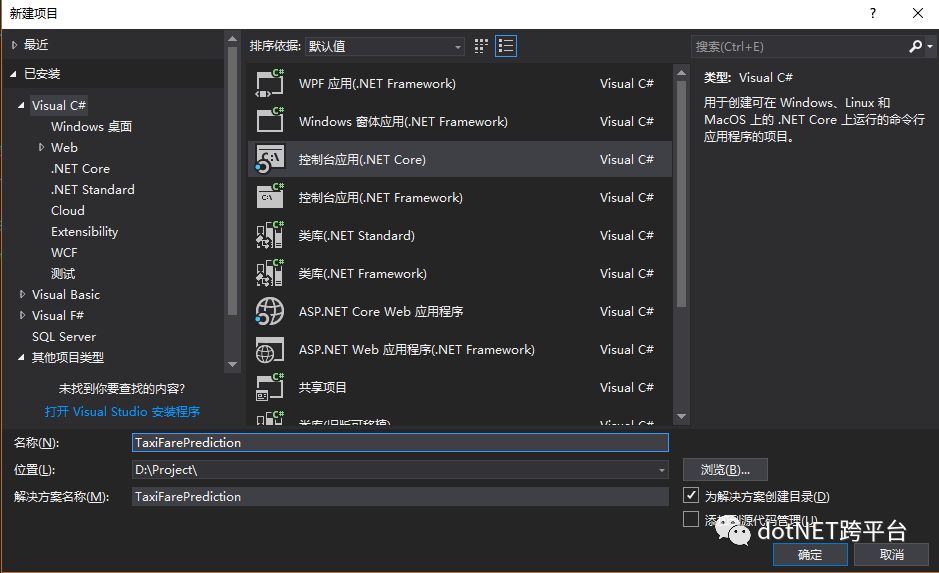Click the 类库(.NET Standard) template icon
The height and width of the screenshot is (573, 939).
tap(269, 235)
